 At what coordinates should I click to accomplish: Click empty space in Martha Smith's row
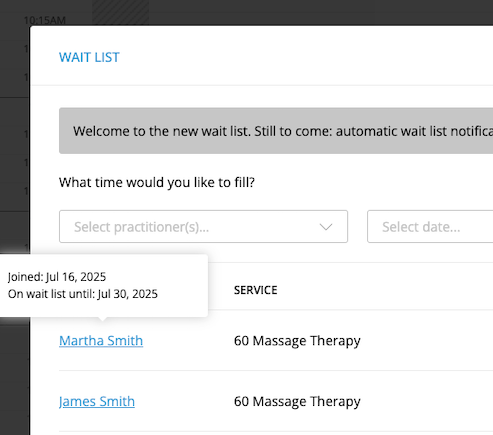coord(427,340)
